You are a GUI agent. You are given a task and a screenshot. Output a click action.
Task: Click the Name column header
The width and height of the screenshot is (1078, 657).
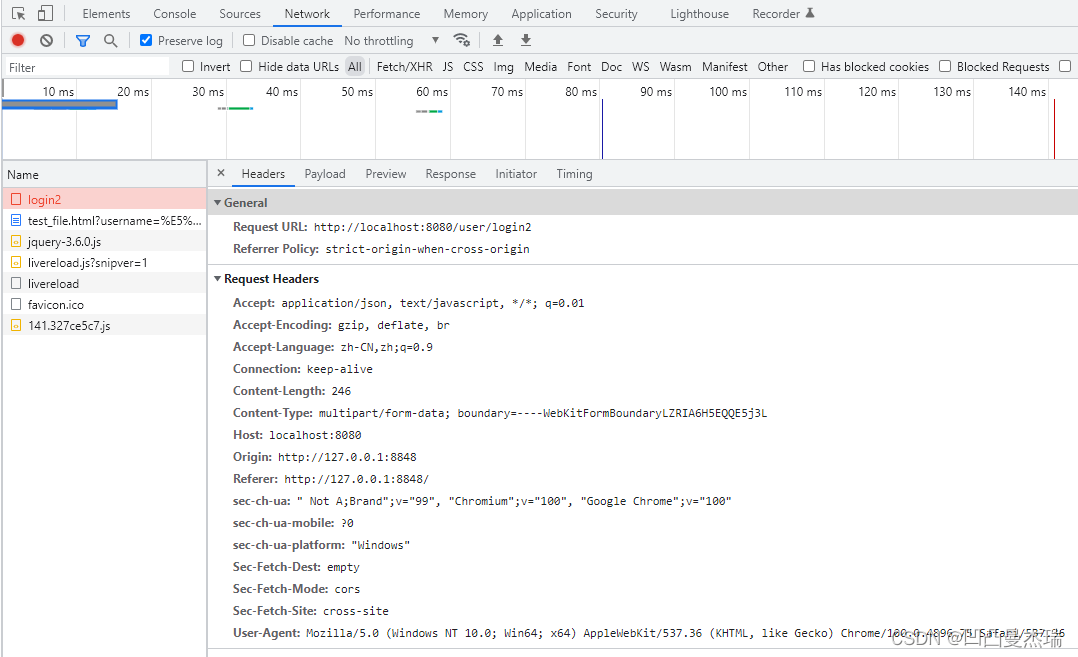tap(104, 175)
